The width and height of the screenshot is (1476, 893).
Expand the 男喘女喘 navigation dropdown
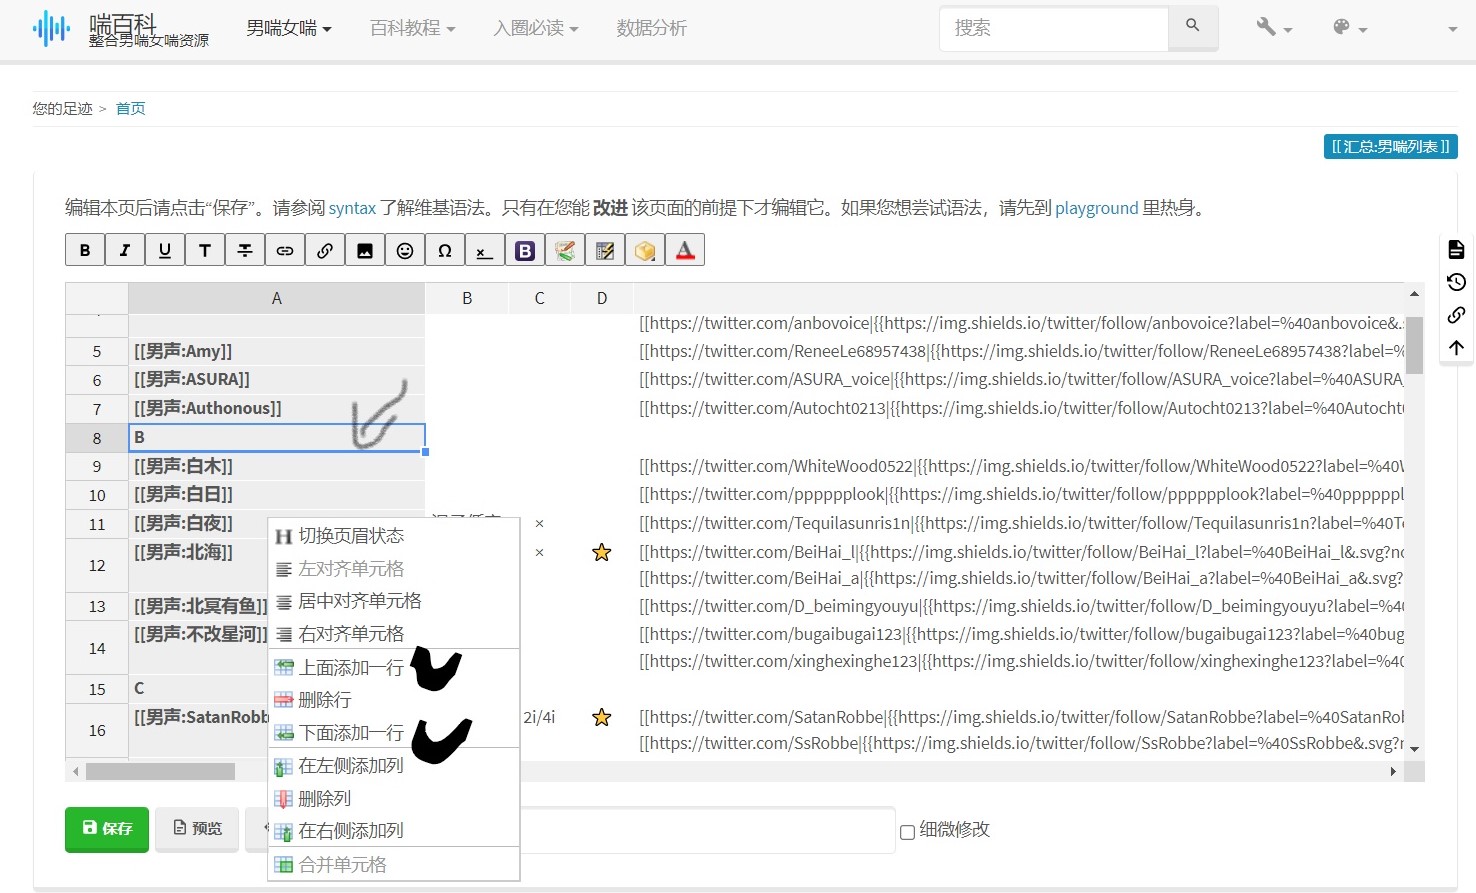tap(288, 29)
